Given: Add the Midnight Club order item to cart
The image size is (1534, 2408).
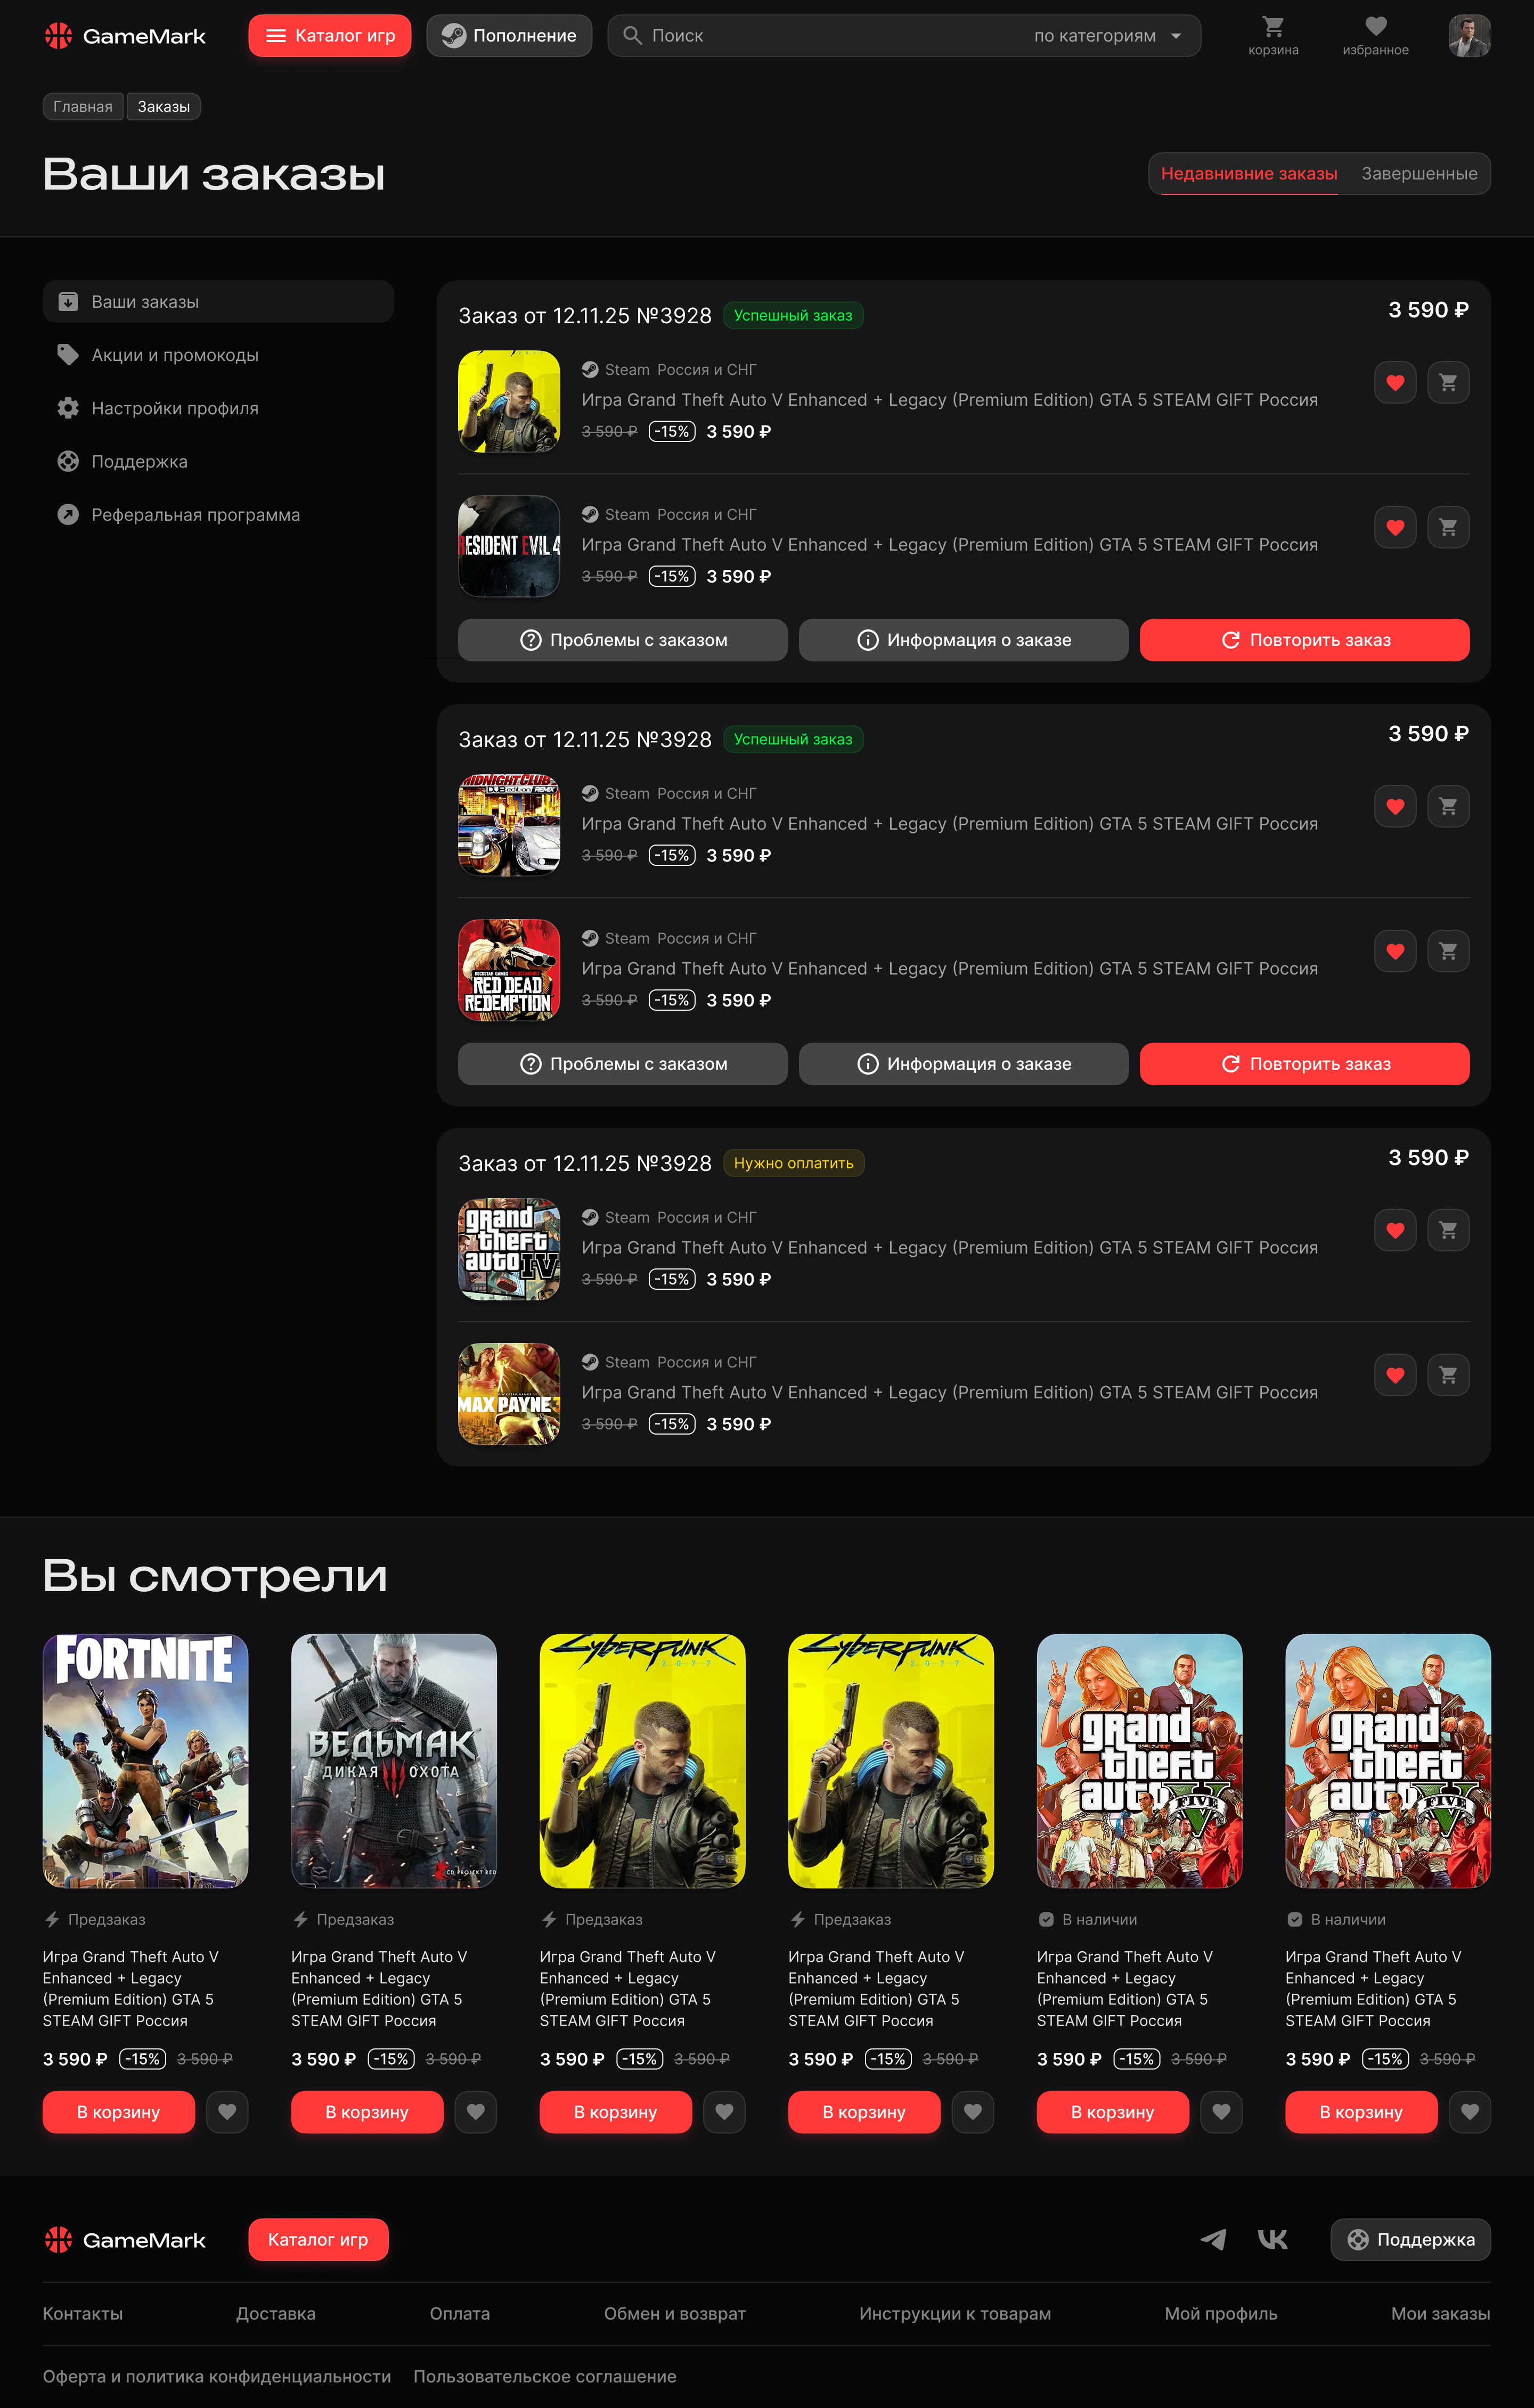Looking at the screenshot, I should 1448,806.
